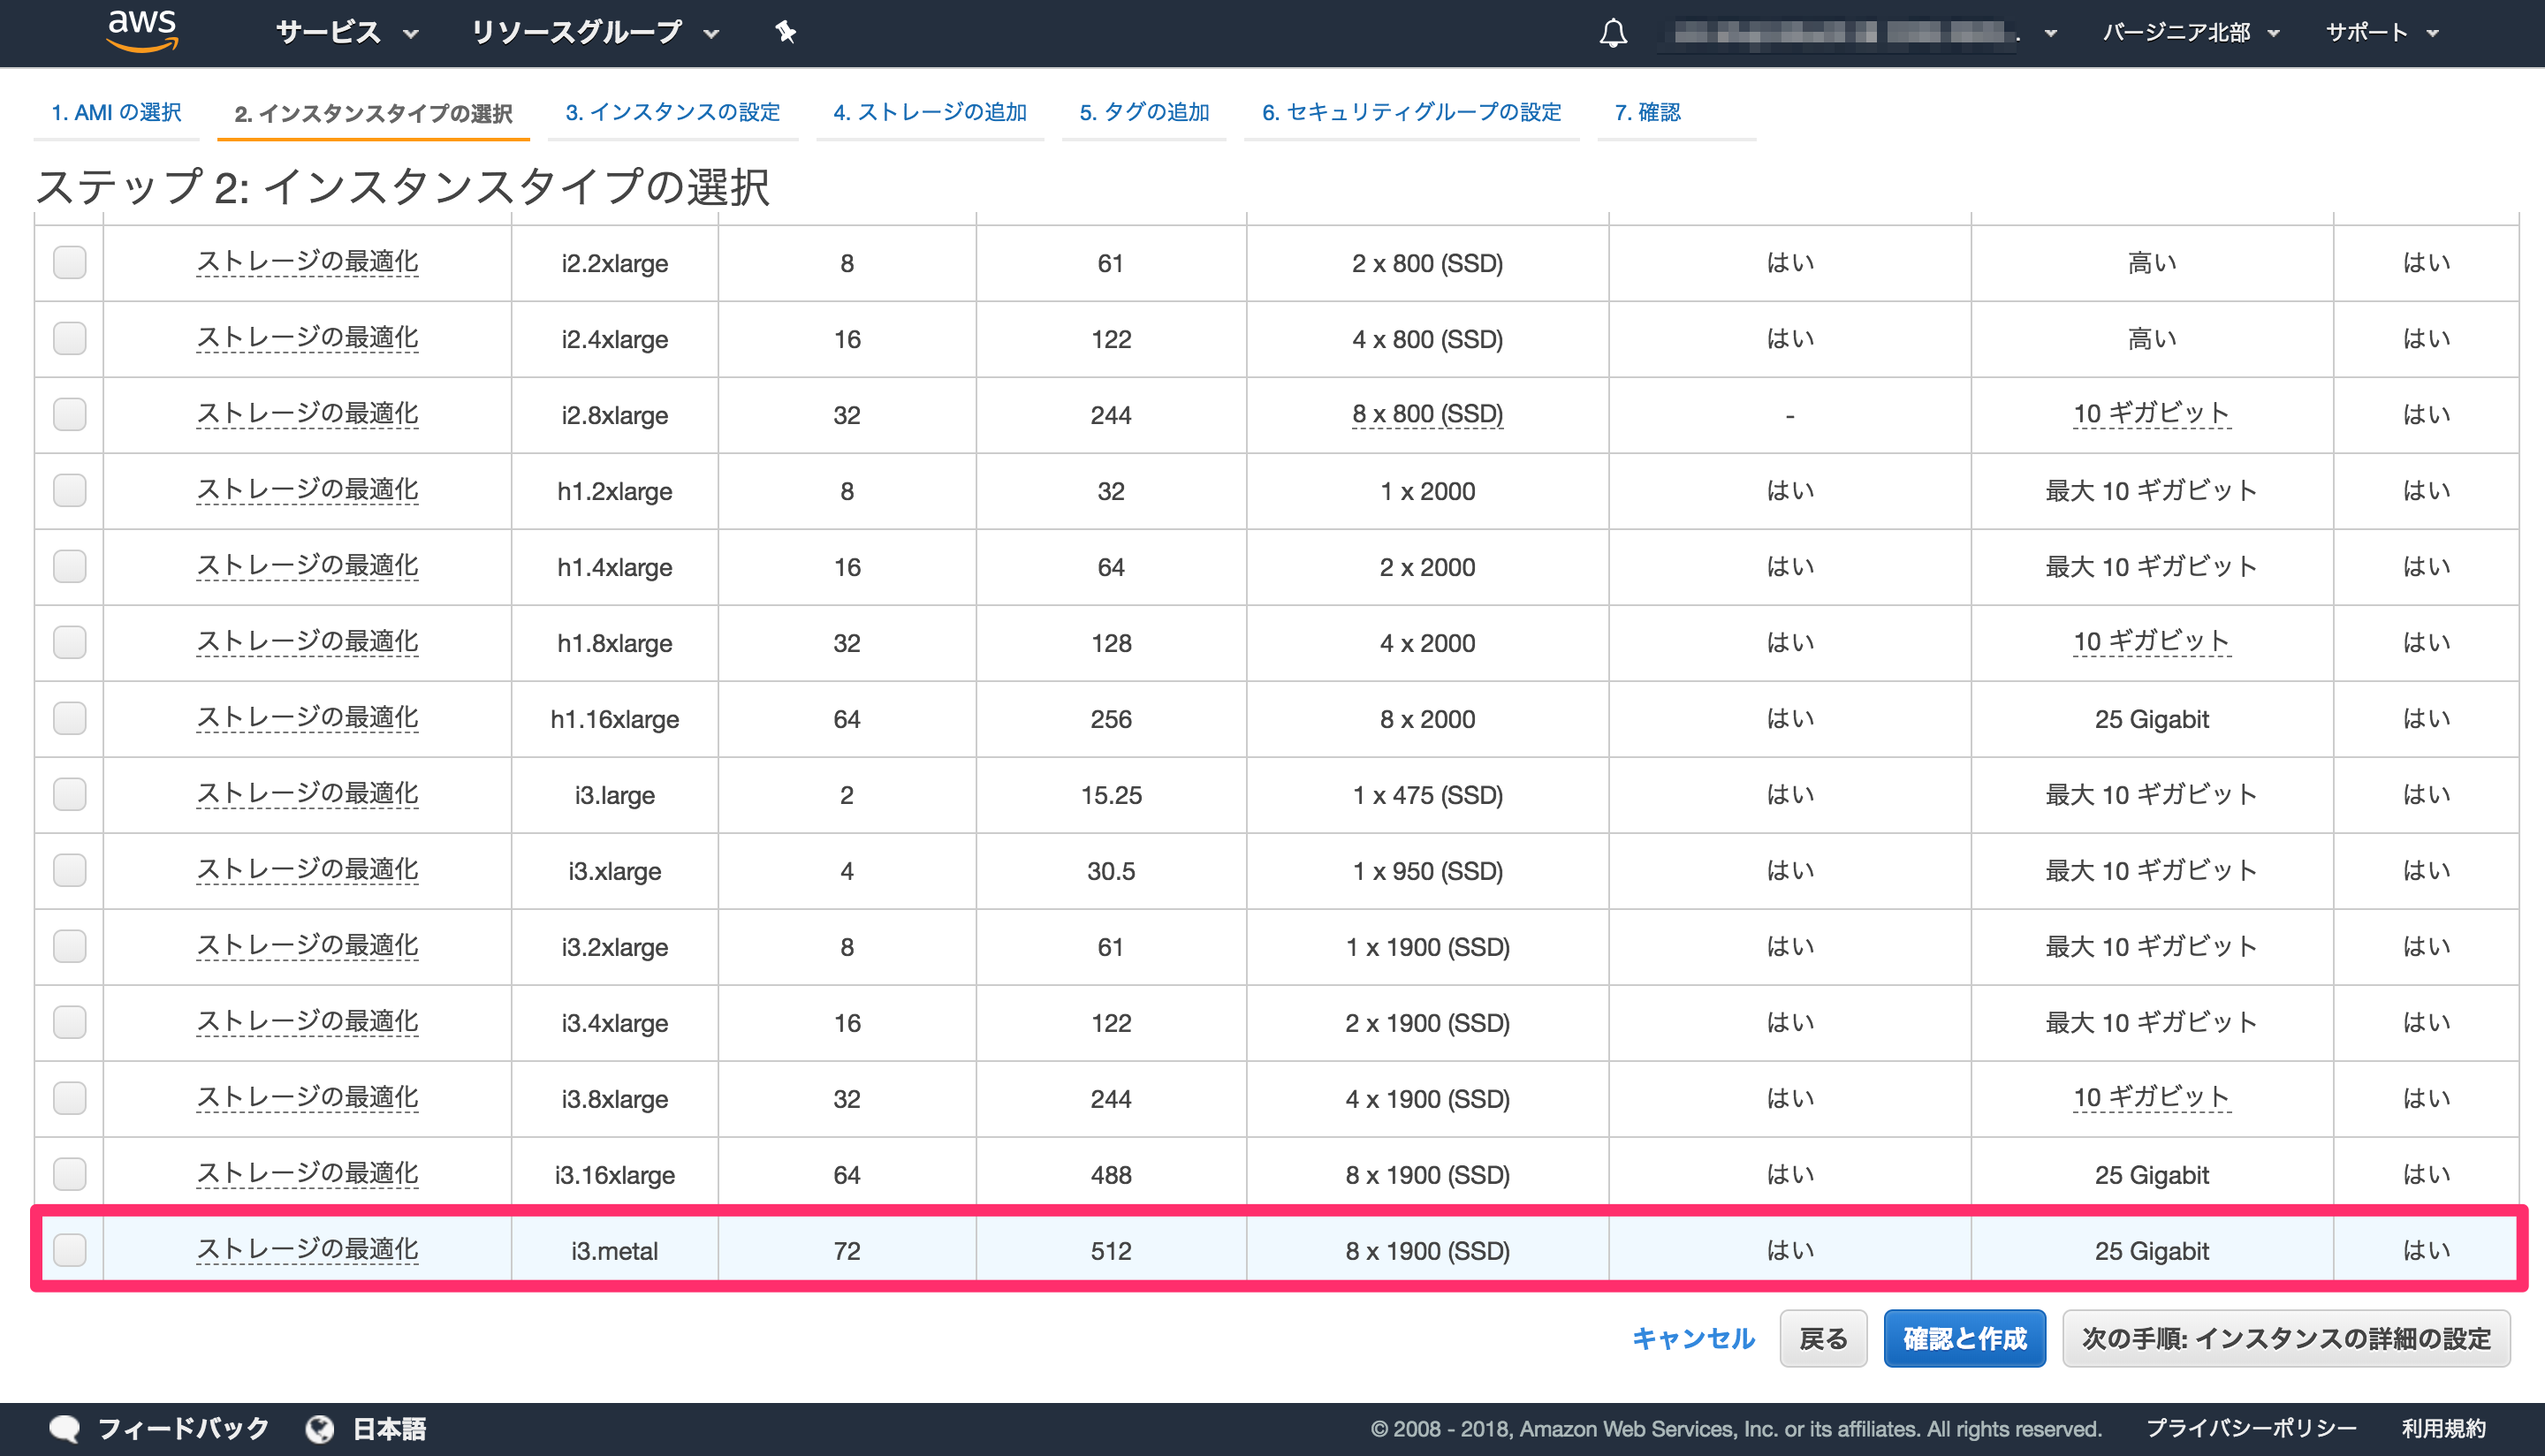2545x1456 pixels.
Task: Click the feedback speech bubble icon
Action: (65, 1428)
